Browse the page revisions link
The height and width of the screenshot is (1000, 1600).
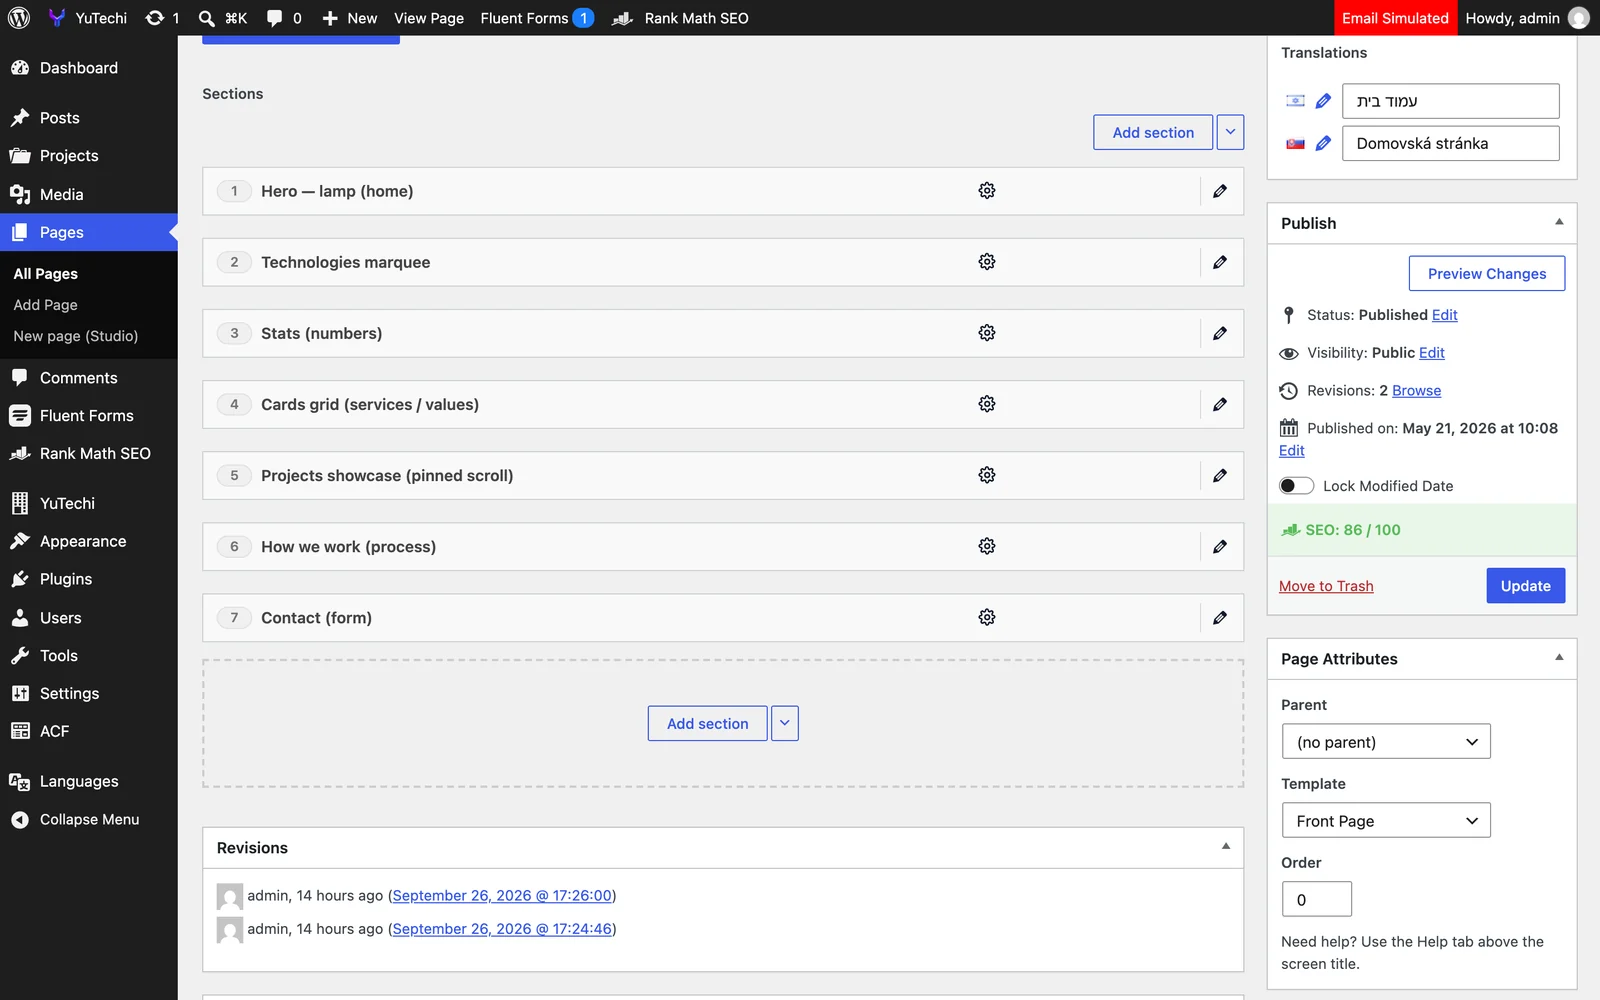[x=1416, y=391]
